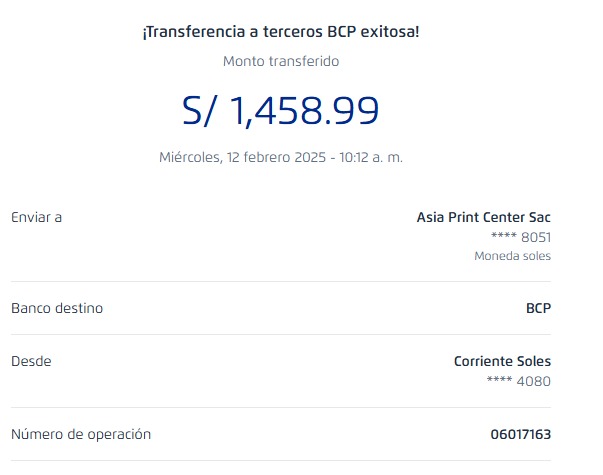Screen dimensions: 603x475
Task: Select recipient name Asia Print Center Sac
Action: (483, 217)
